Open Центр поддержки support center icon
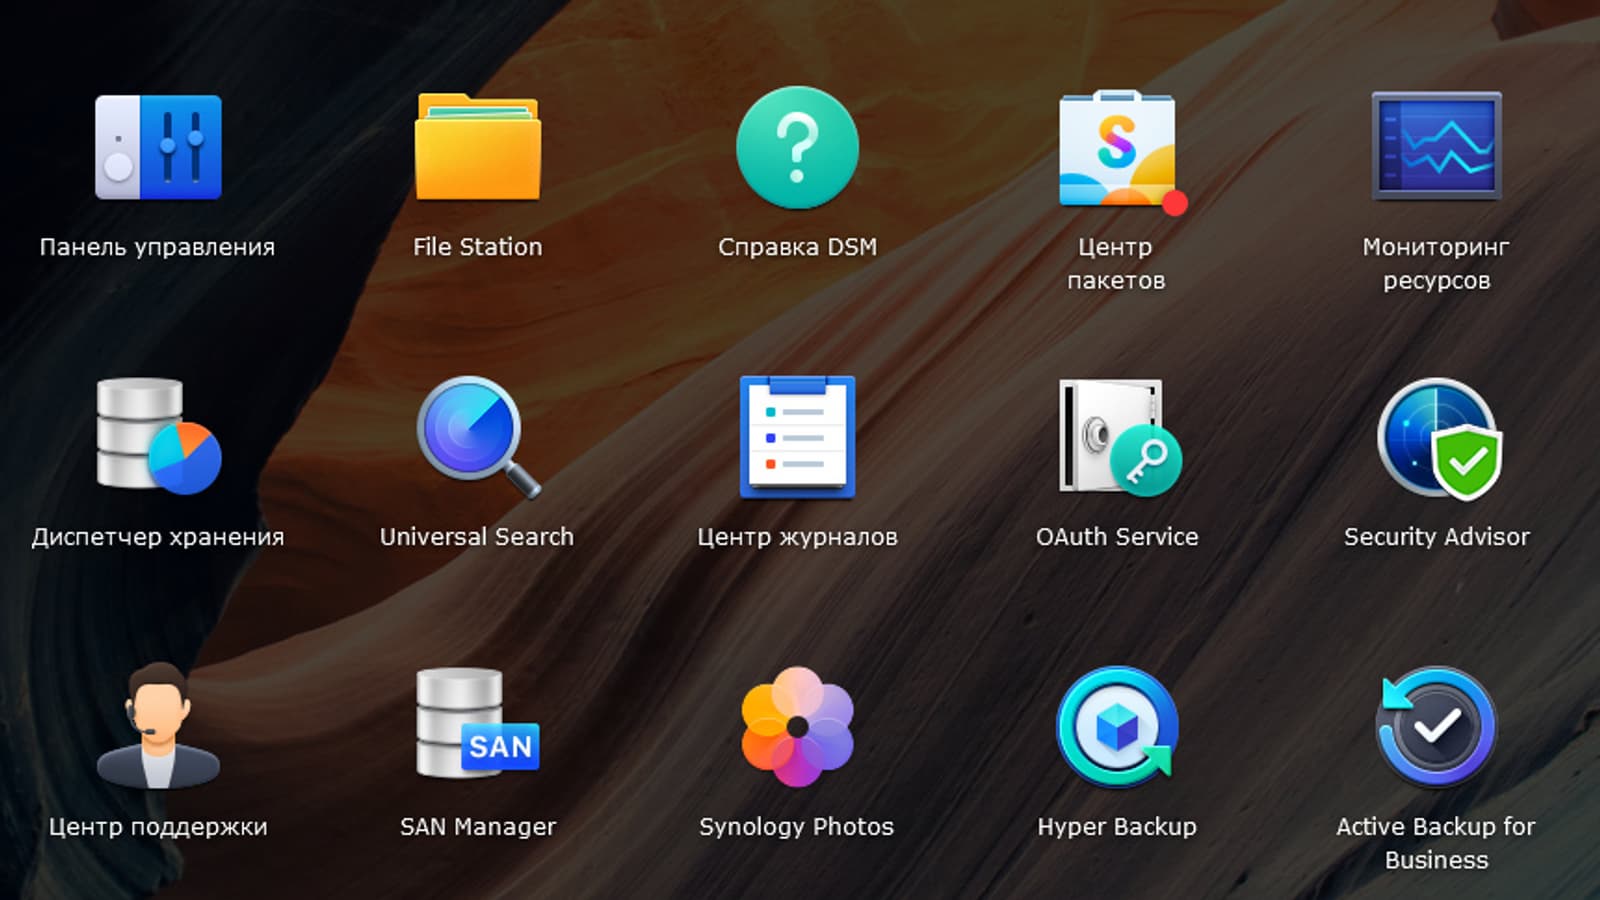 (x=158, y=727)
